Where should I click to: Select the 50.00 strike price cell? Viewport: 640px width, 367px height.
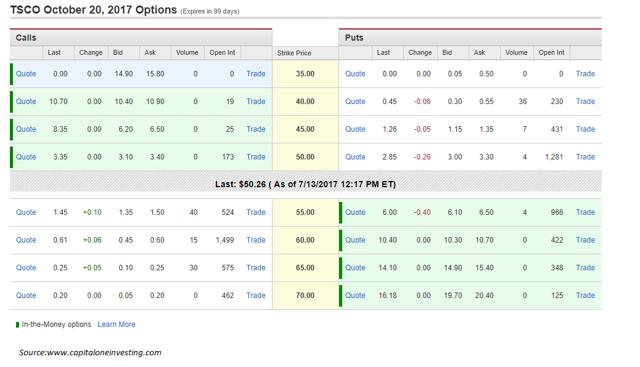pyautogui.click(x=305, y=157)
